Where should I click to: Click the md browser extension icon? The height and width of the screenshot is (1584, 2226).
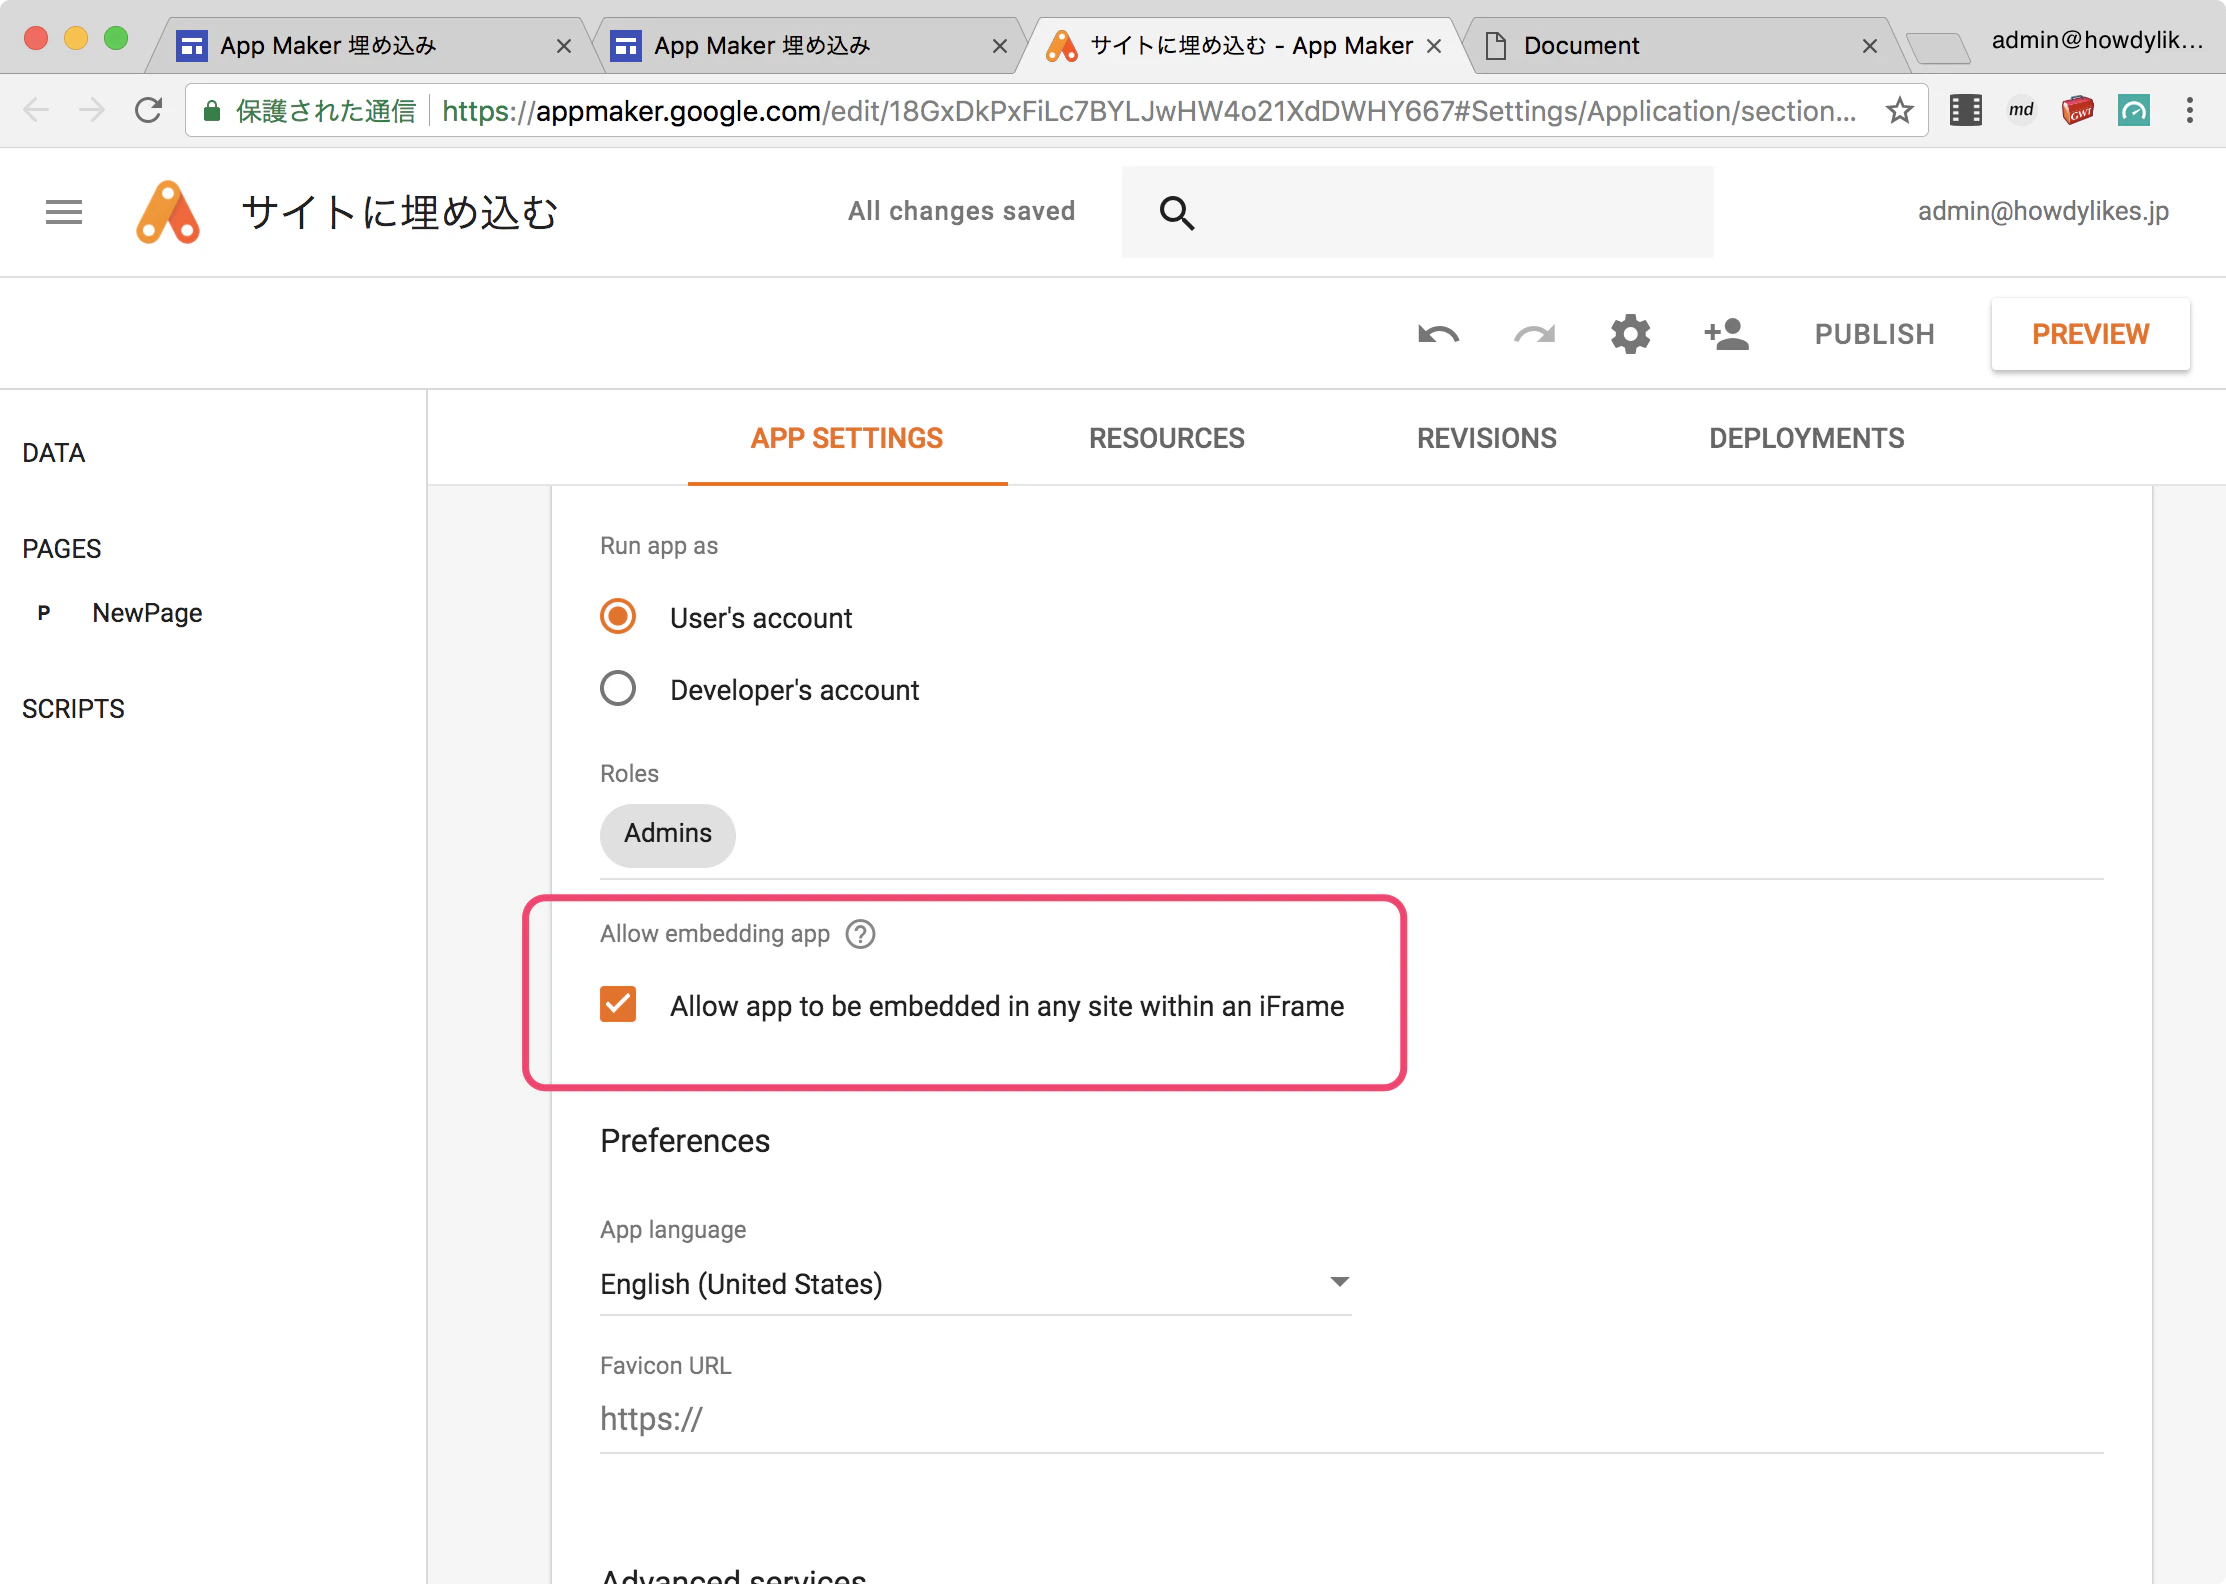click(x=2021, y=110)
